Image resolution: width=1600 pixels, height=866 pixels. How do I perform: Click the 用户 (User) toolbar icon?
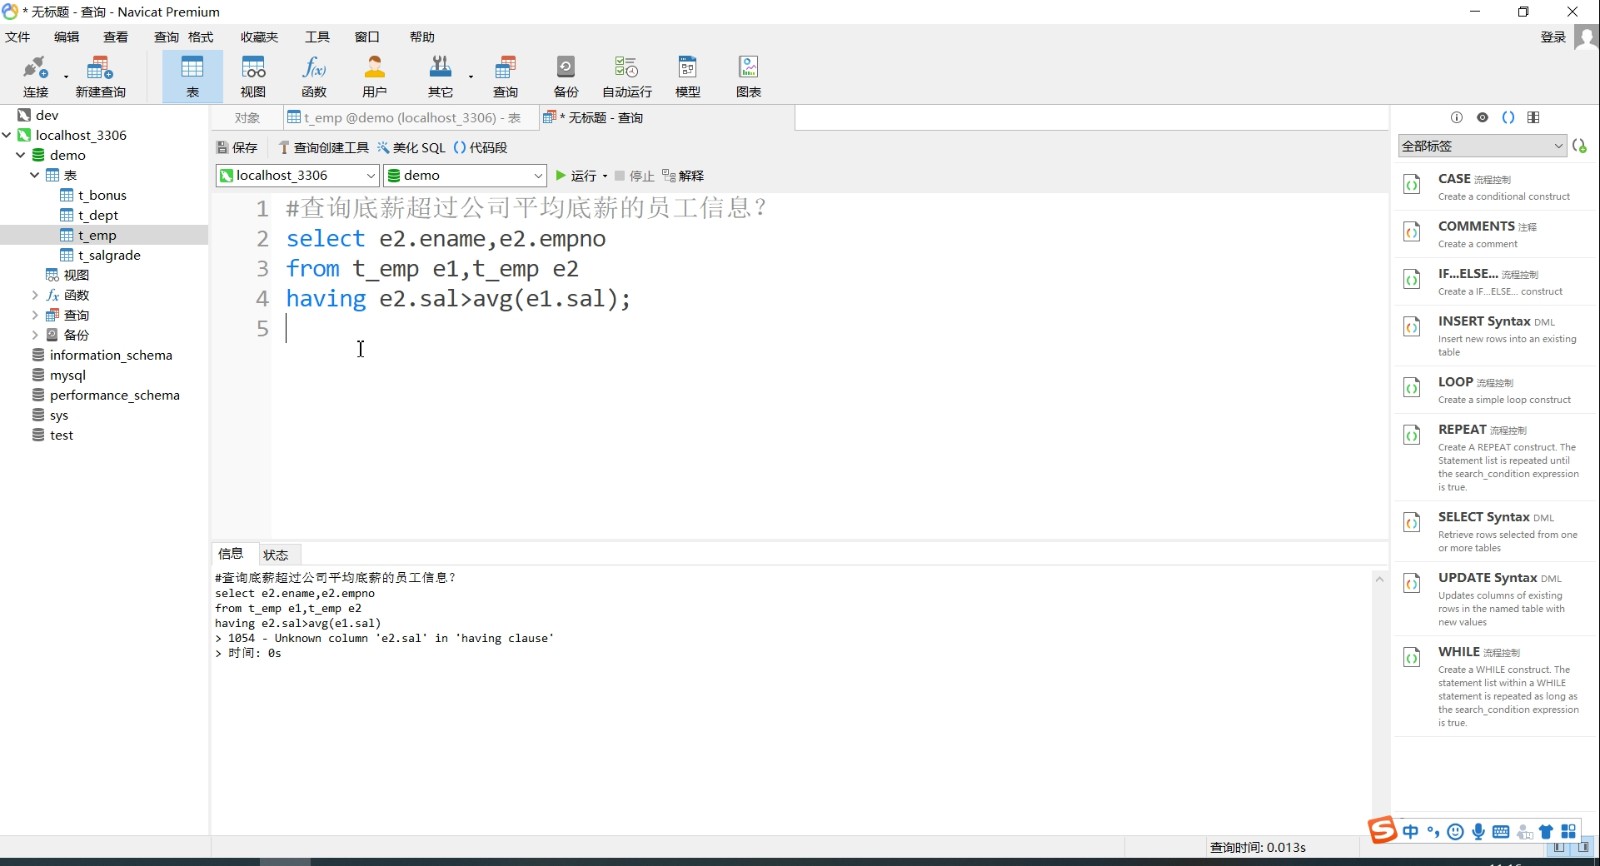point(375,77)
